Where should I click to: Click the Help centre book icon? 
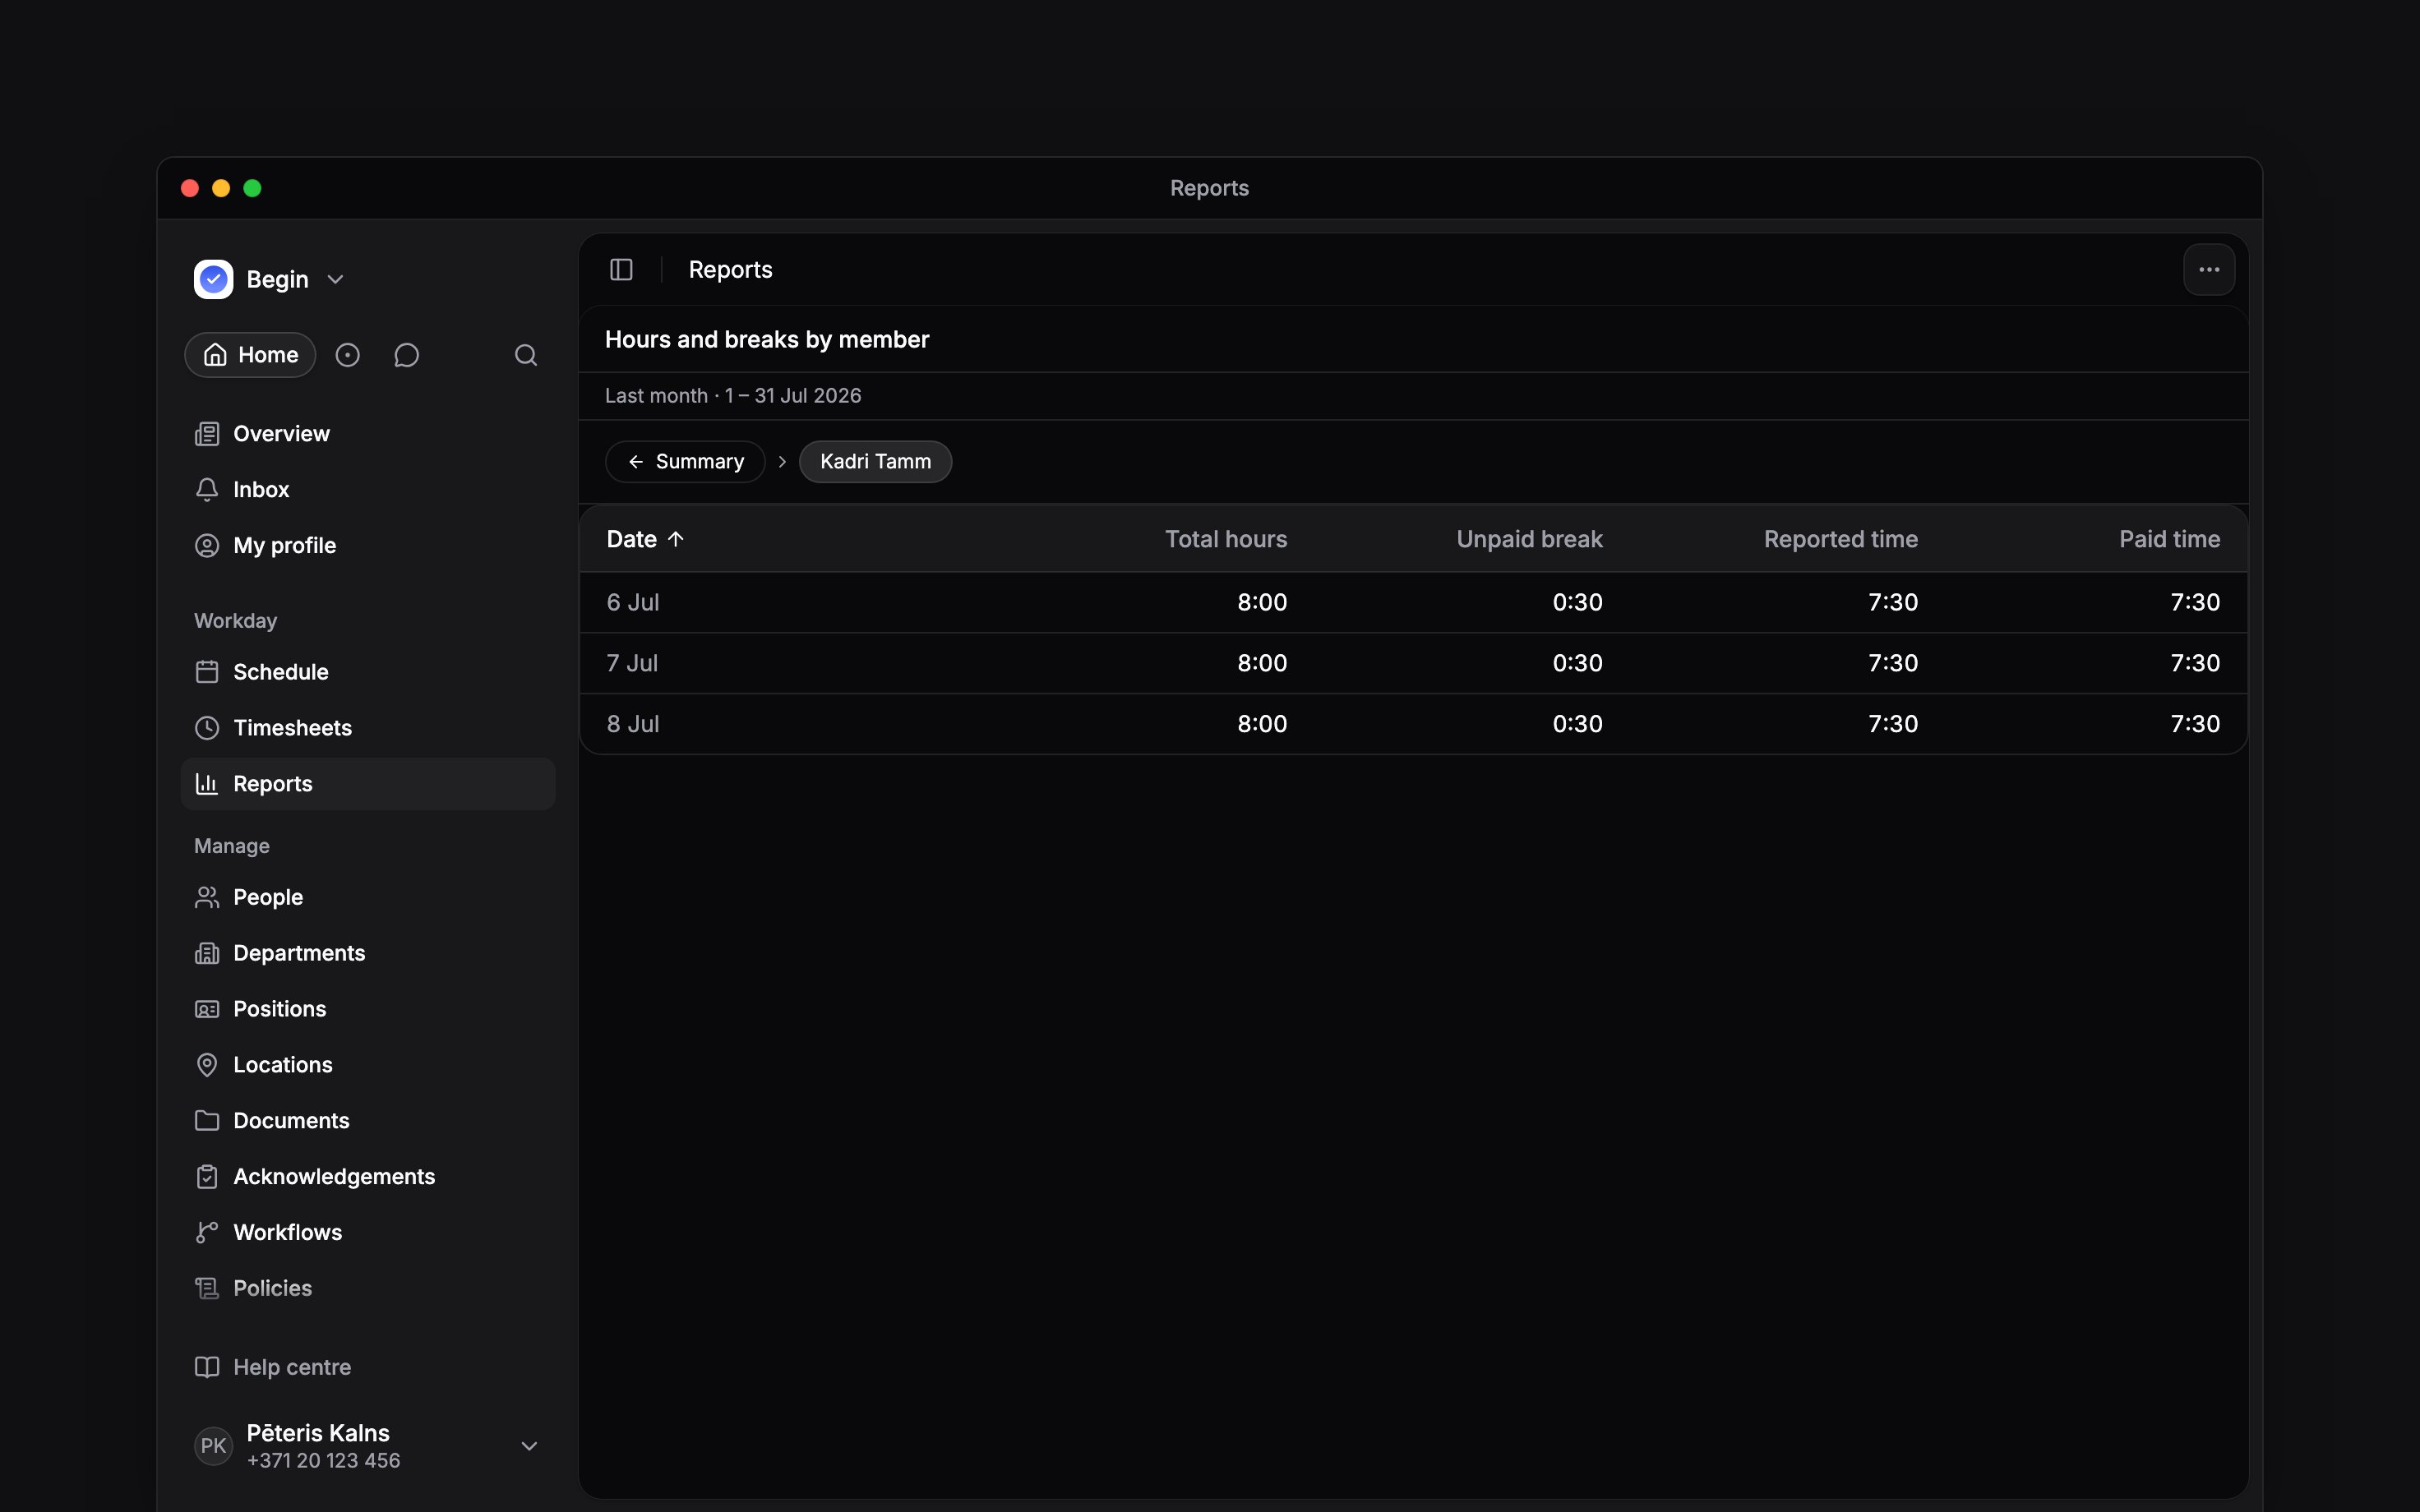pyautogui.click(x=207, y=1367)
